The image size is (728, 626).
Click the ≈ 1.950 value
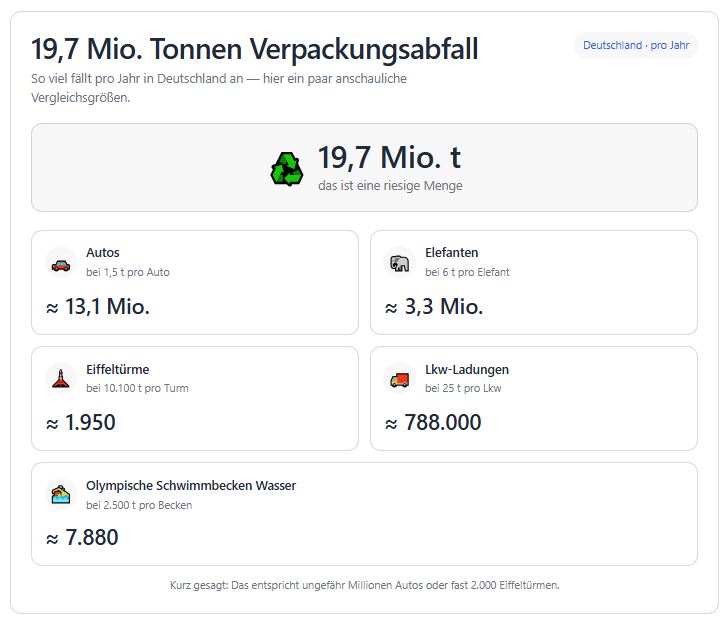(x=81, y=423)
